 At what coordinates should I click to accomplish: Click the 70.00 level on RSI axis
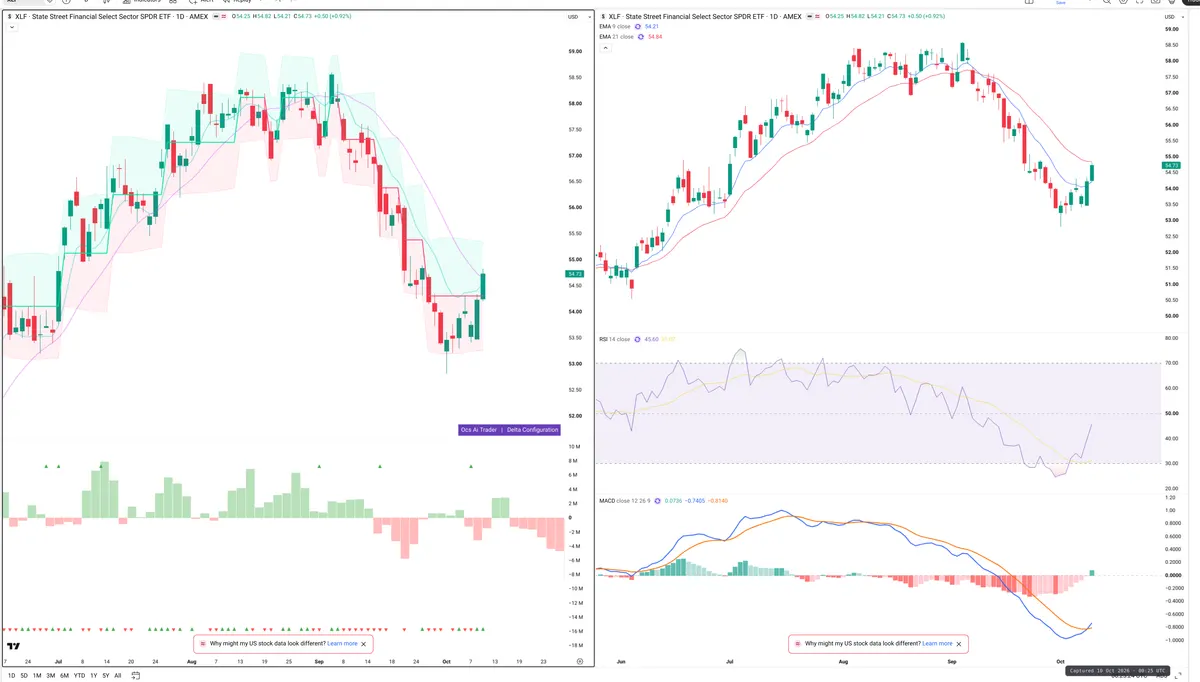(x=1172, y=363)
